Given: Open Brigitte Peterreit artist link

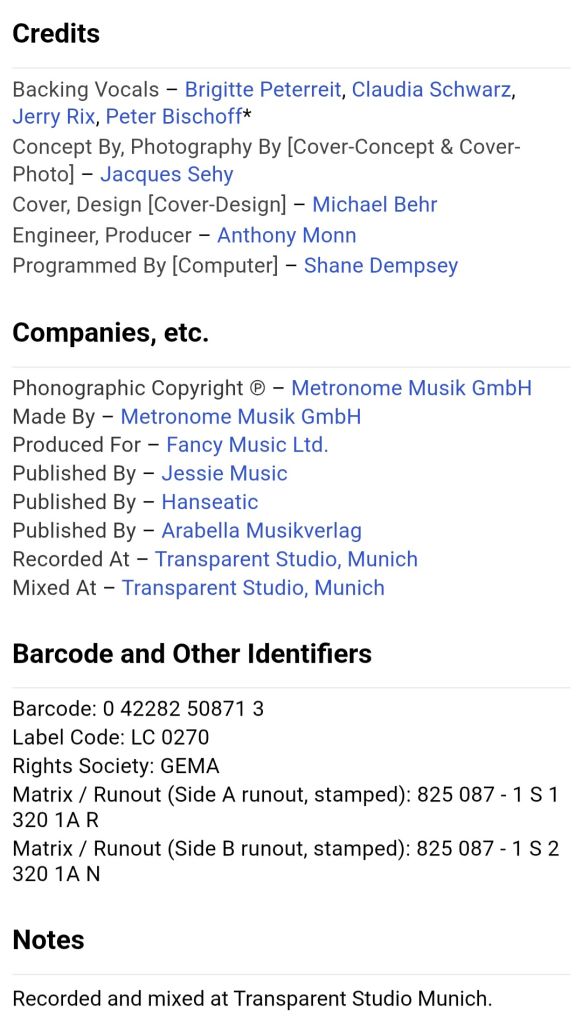Looking at the screenshot, I should tap(263, 89).
